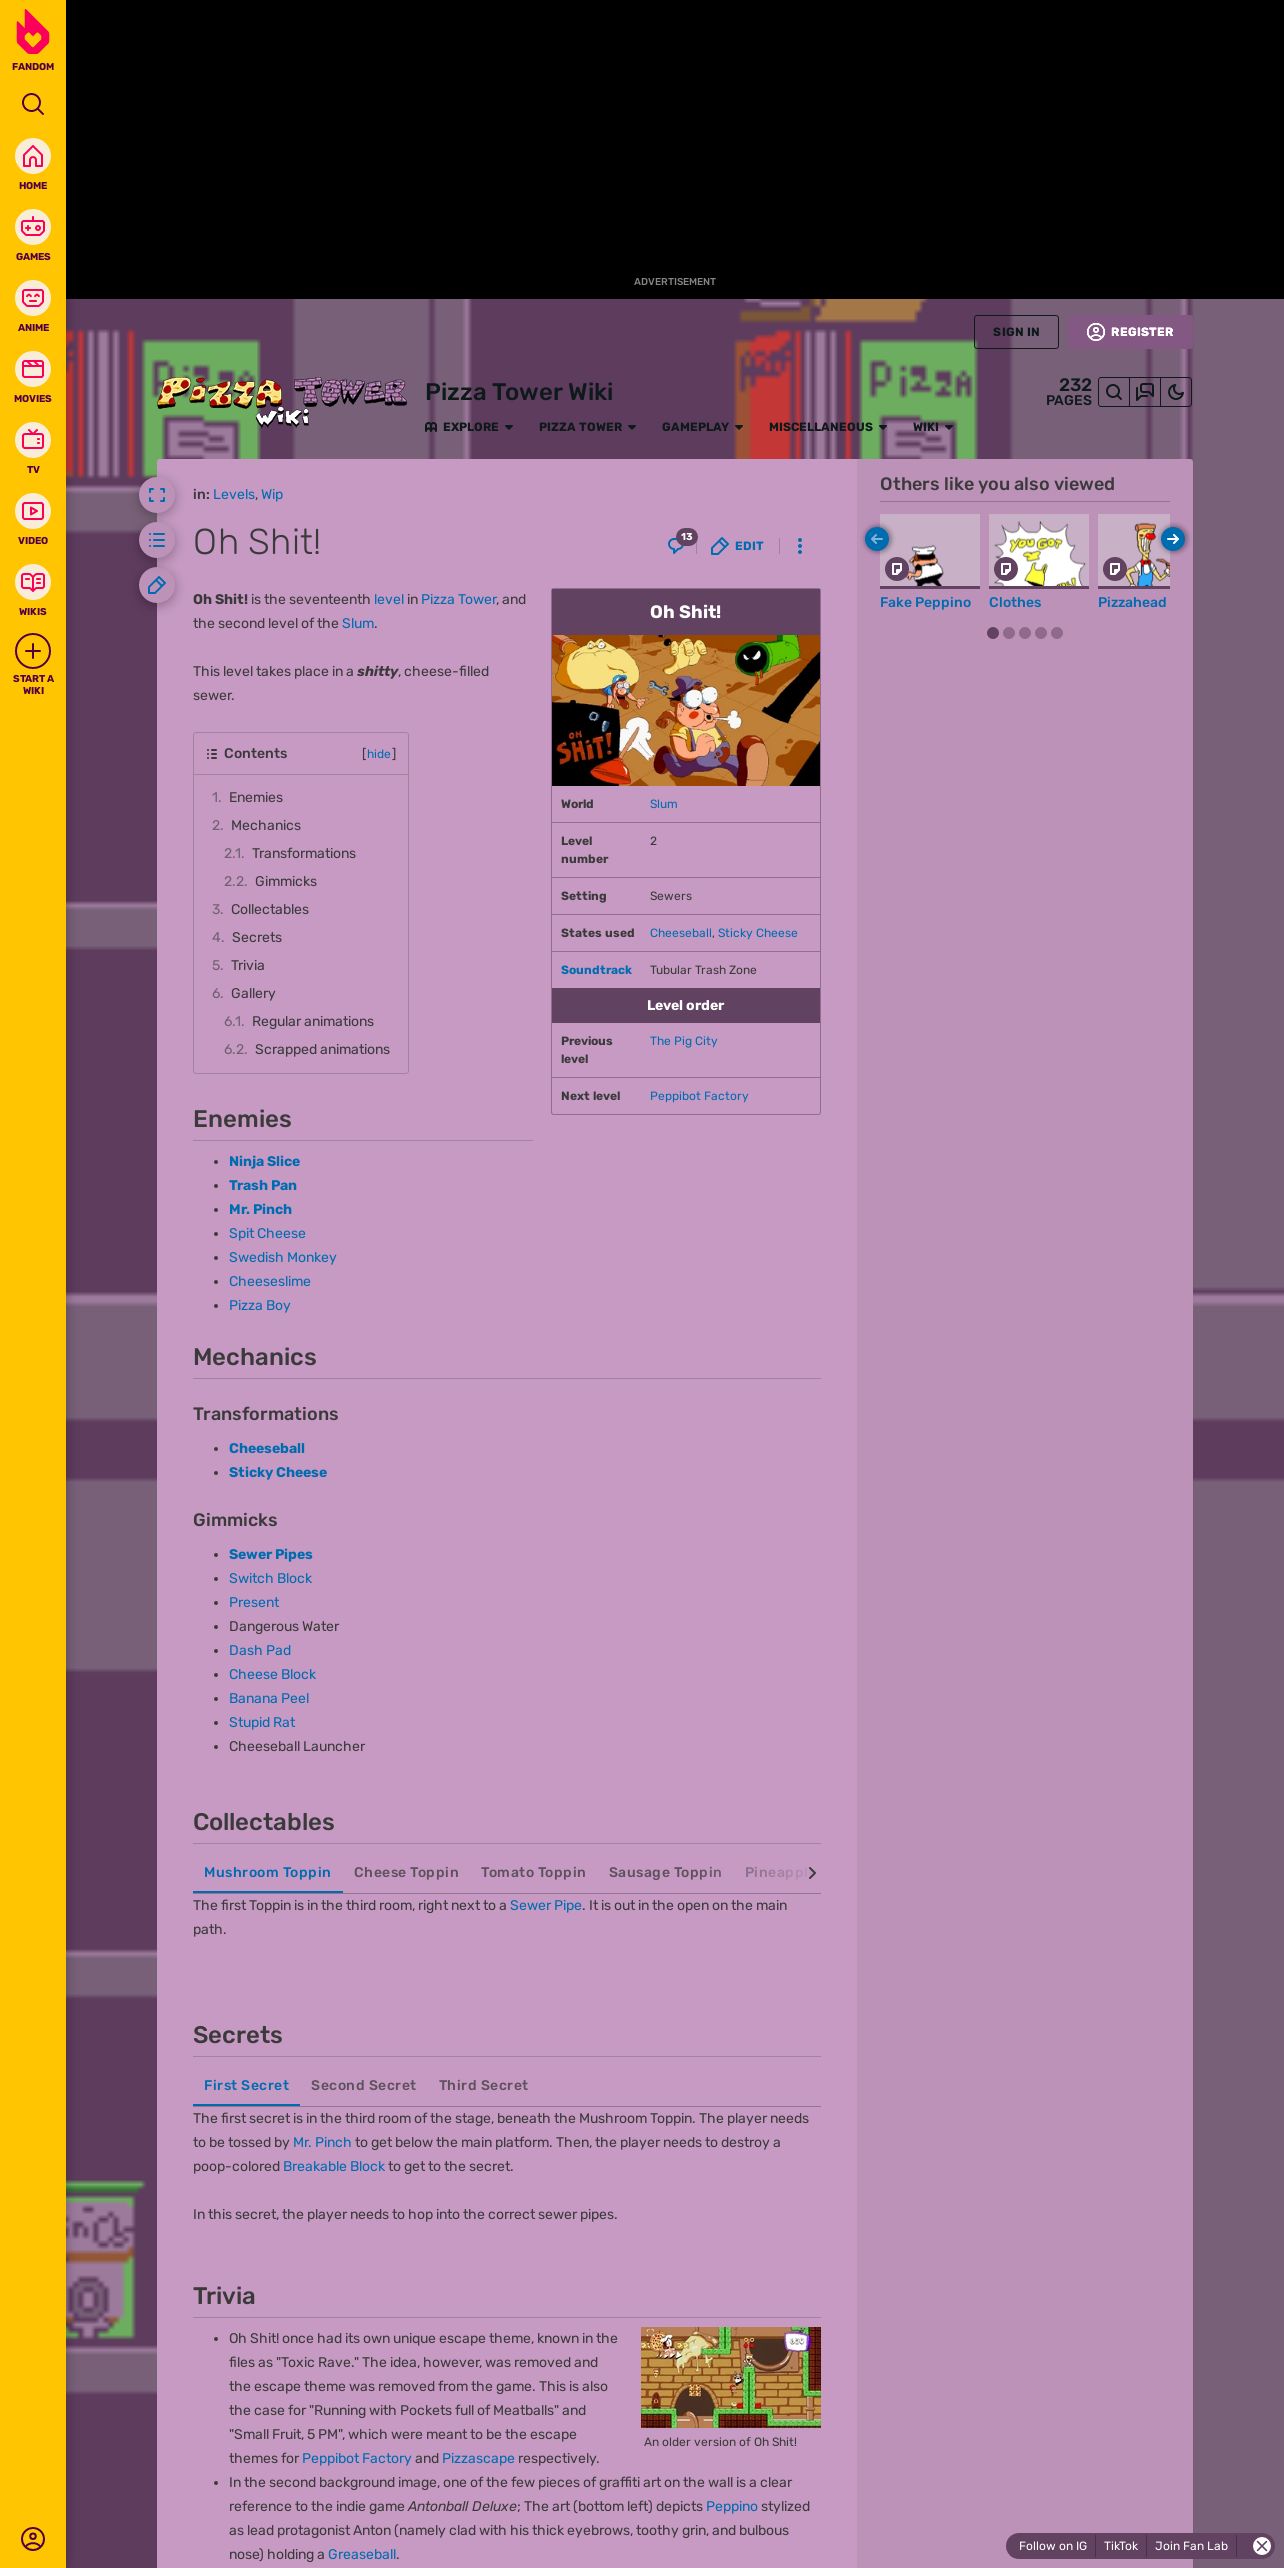Expand the Miscellaneous menu
The width and height of the screenshot is (1284, 2568).
(828, 427)
